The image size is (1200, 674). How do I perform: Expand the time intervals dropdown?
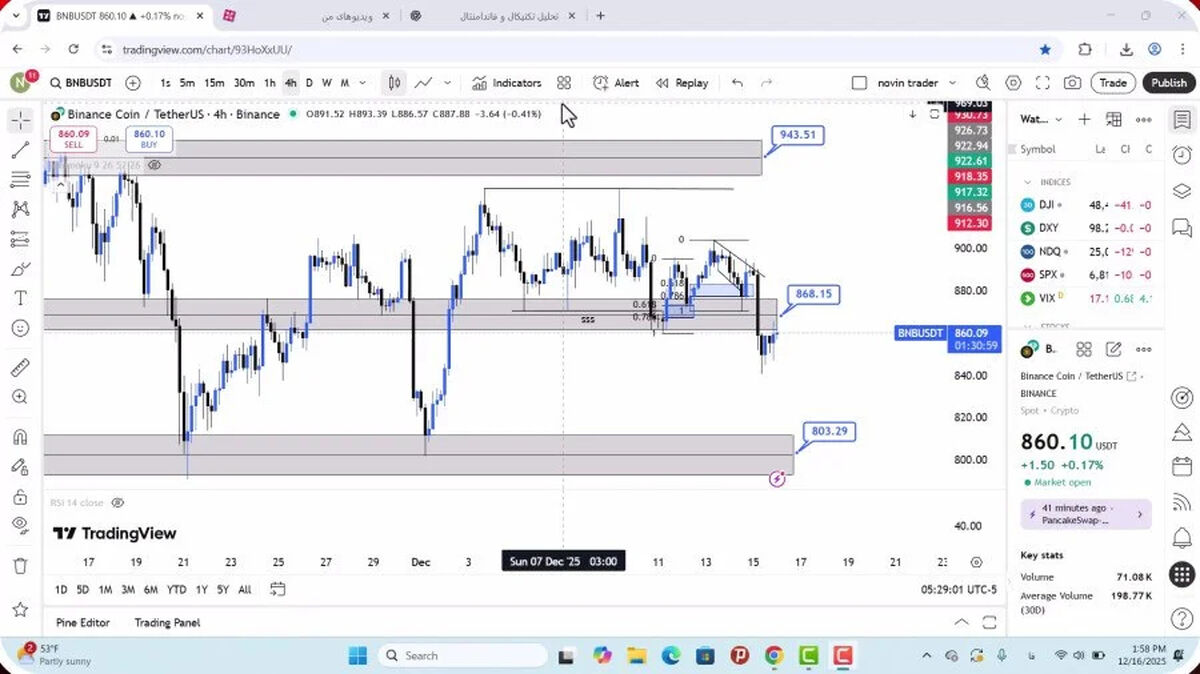point(362,83)
